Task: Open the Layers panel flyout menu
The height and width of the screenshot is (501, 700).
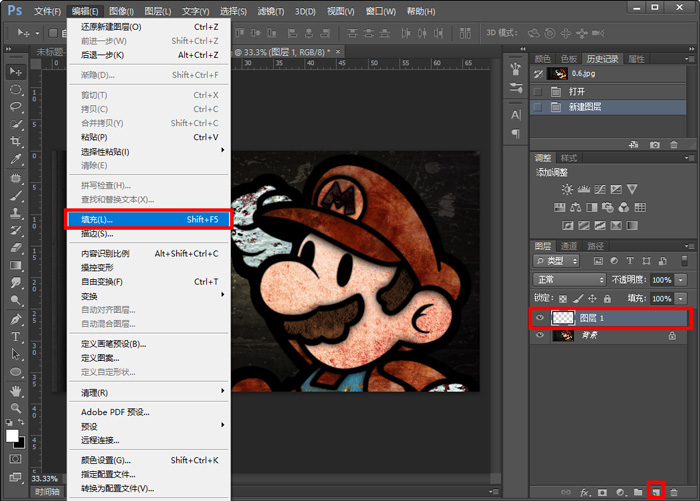Action: (x=690, y=246)
